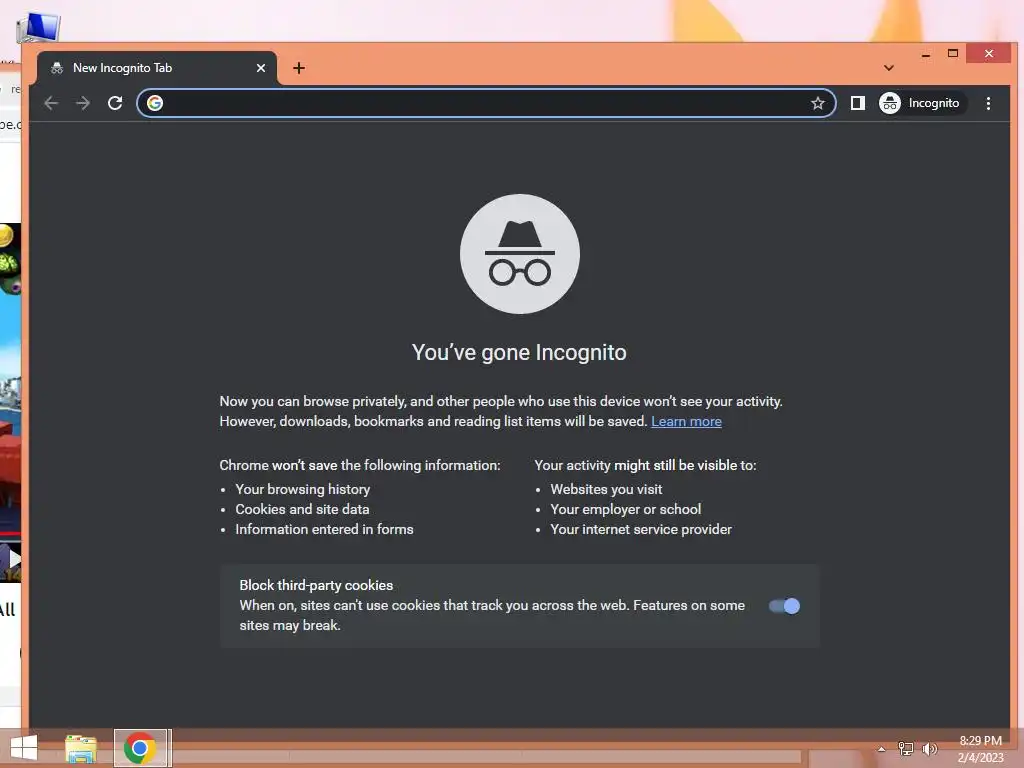Click "Cookies and site data" list item
The height and width of the screenshot is (768, 1024).
pyautogui.click(x=302, y=509)
